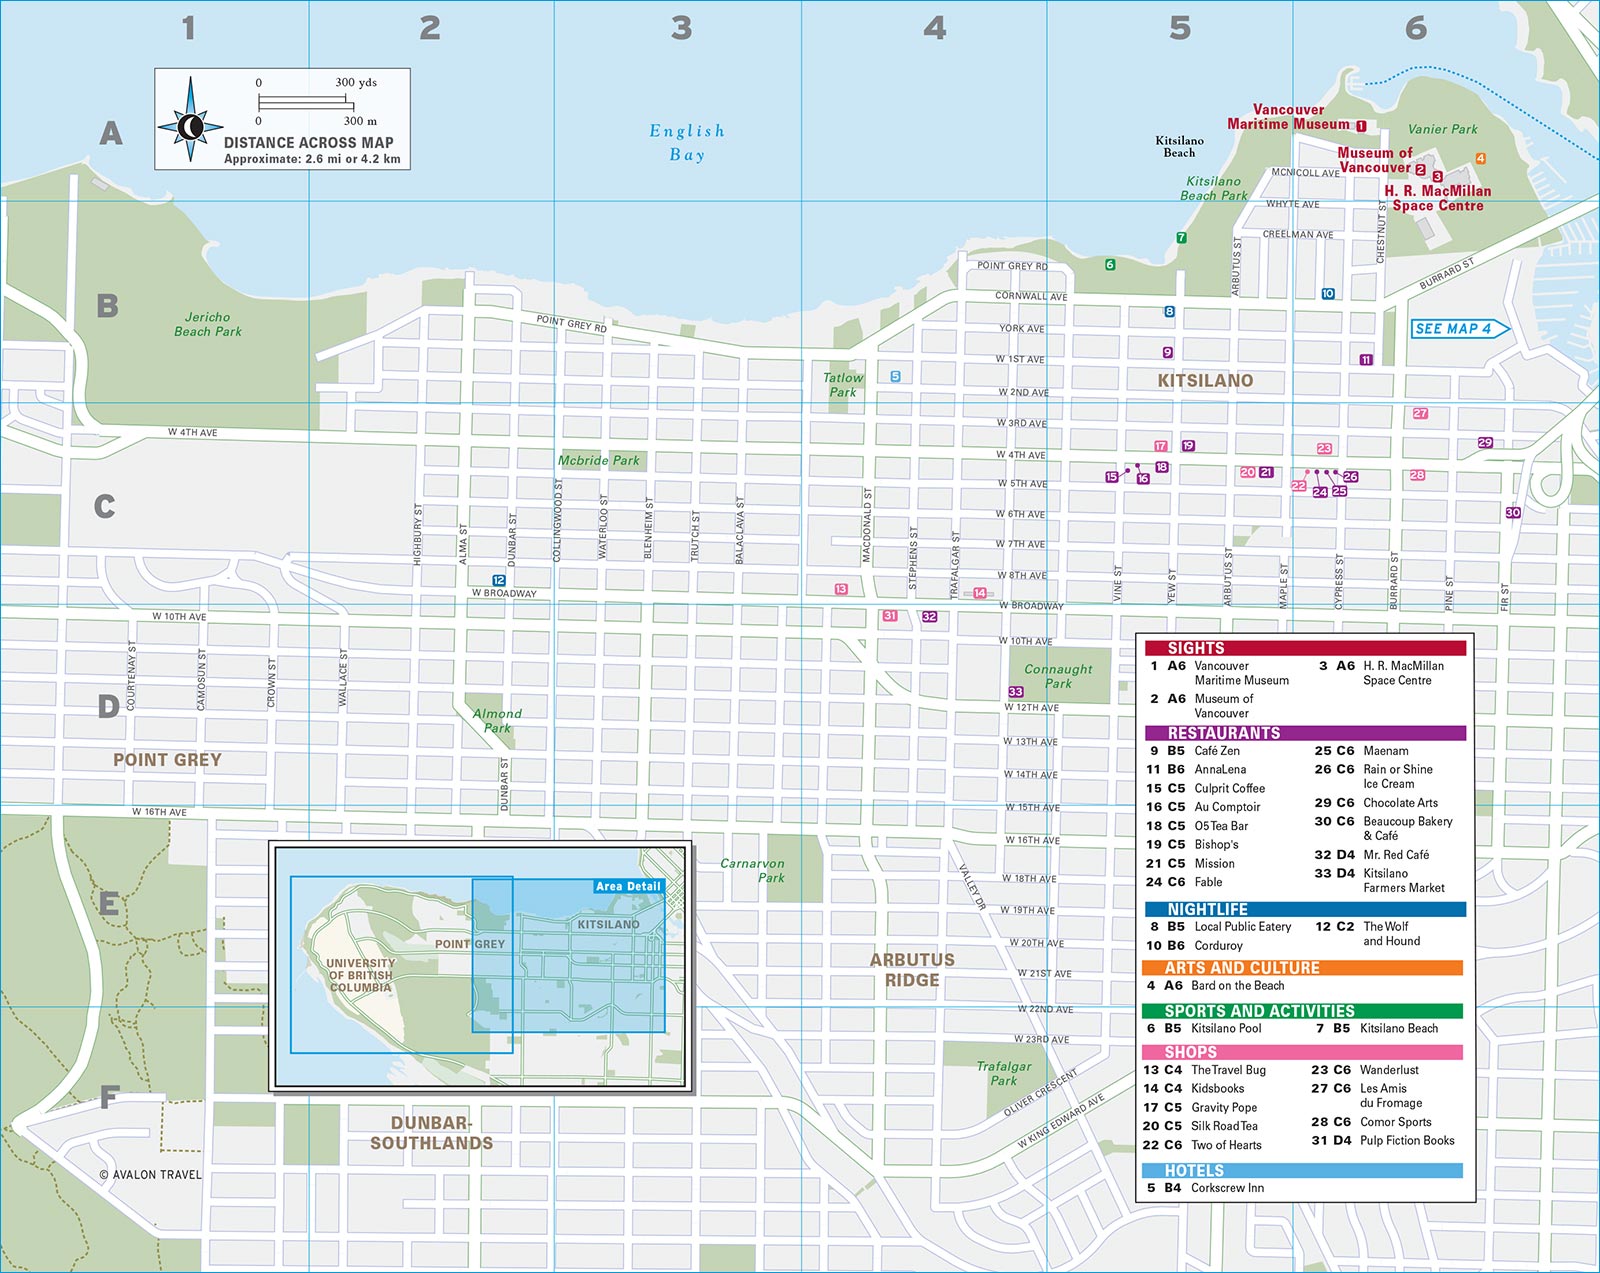Select the HOTELS legend header
Image resolution: width=1600 pixels, height=1273 pixels.
point(1303,1171)
